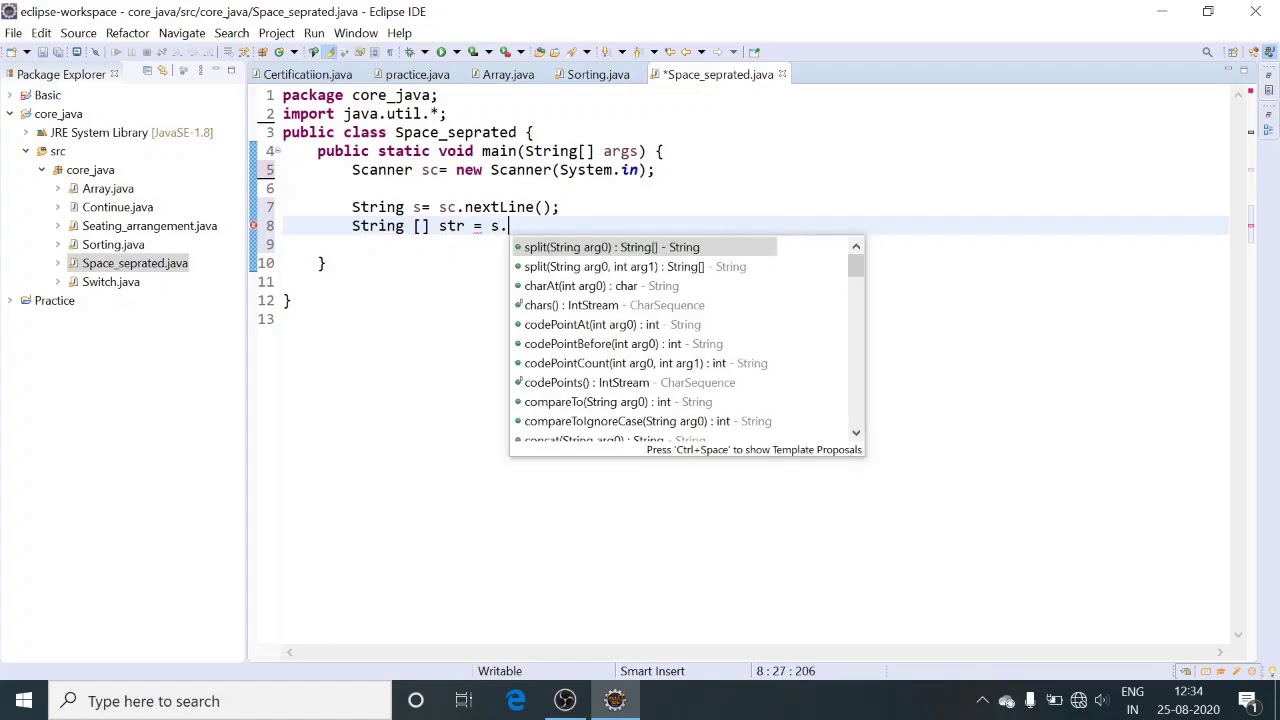
Task: Select Continue.java in Package Explorer
Action: tap(118, 207)
